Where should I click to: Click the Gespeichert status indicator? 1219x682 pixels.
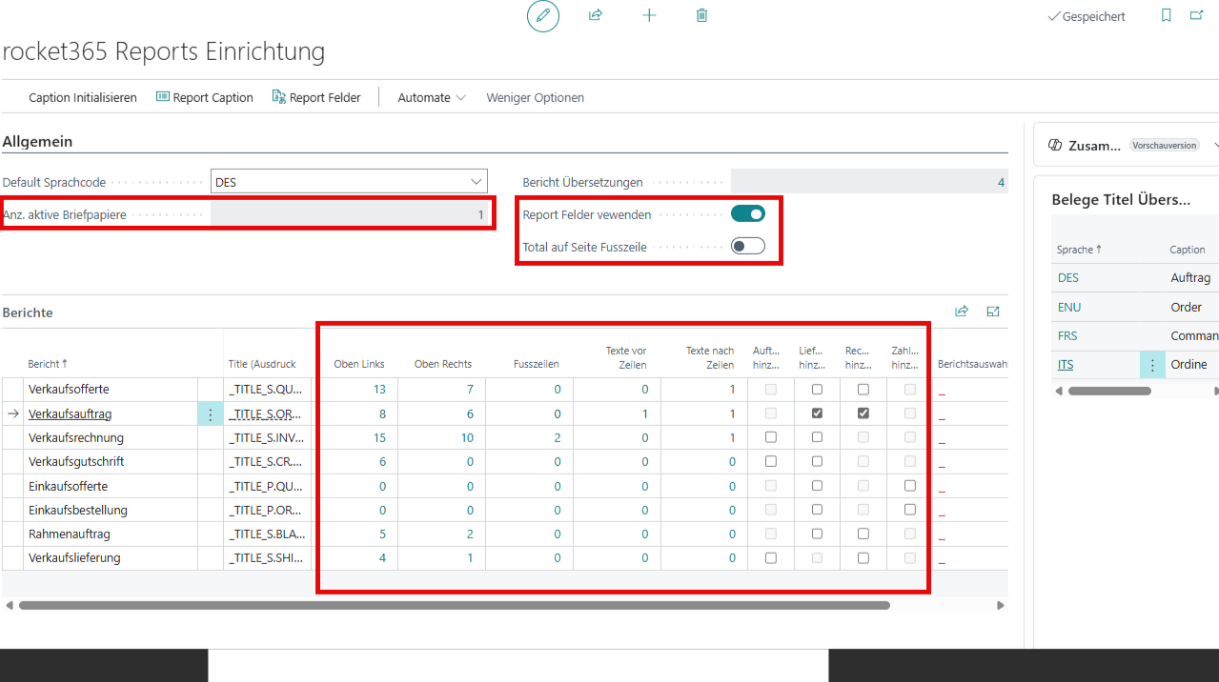click(1086, 16)
